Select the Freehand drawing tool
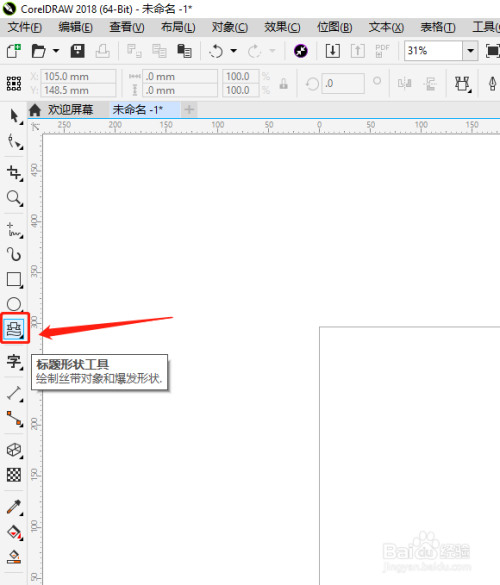 pos(15,229)
